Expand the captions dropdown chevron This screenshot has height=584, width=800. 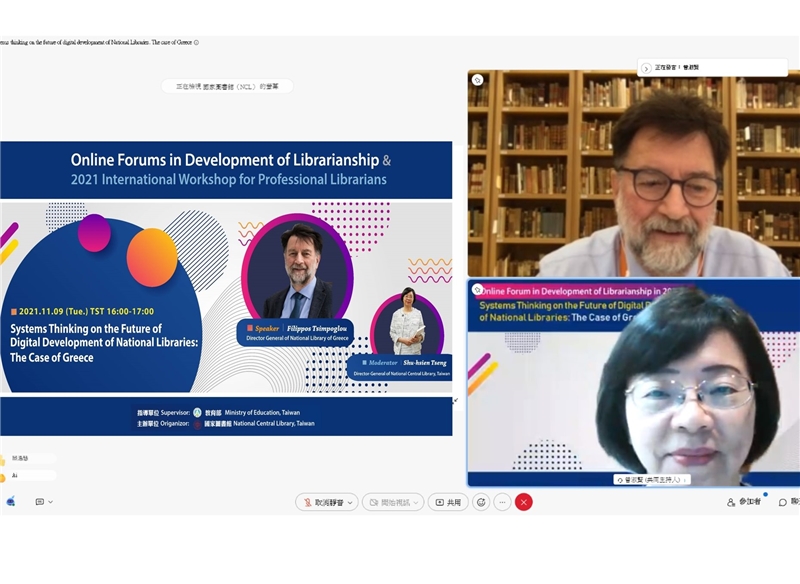pyautogui.click(x=51, y=502)
